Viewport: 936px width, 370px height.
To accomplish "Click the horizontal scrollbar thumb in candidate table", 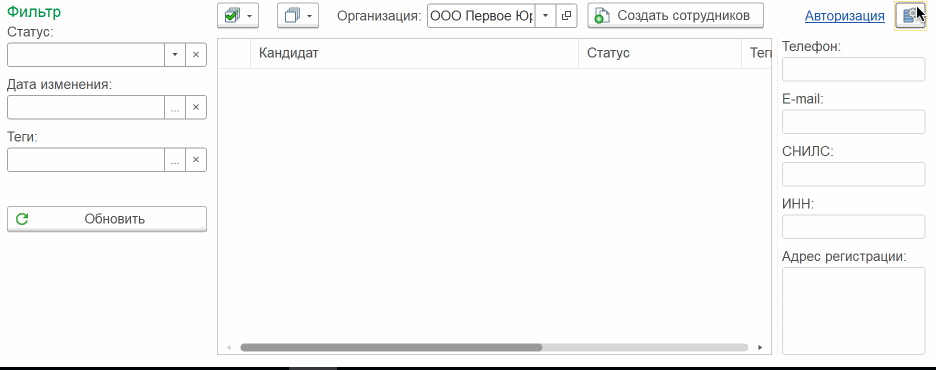I will [x=391, y=347].
